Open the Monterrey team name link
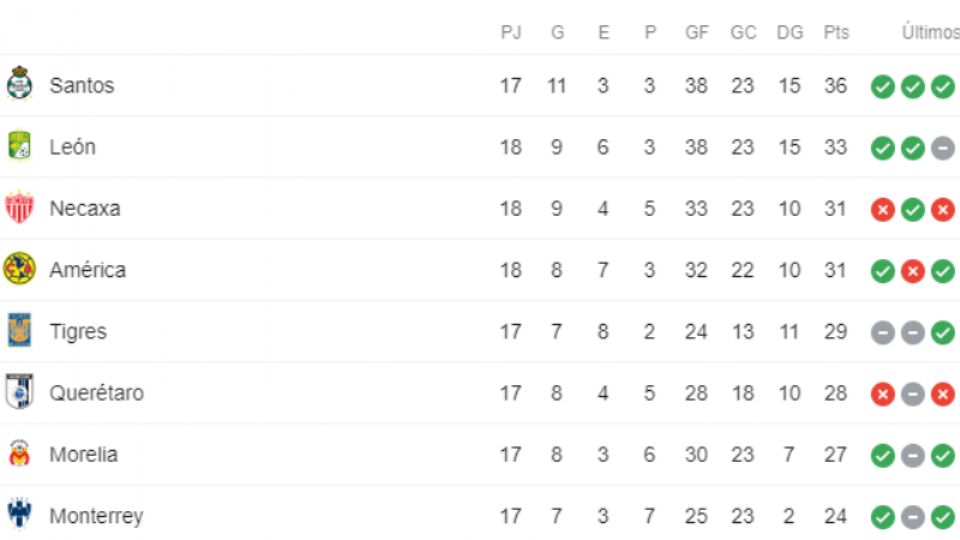The width and height of the screenshot is (960, 540). [96, 517]
